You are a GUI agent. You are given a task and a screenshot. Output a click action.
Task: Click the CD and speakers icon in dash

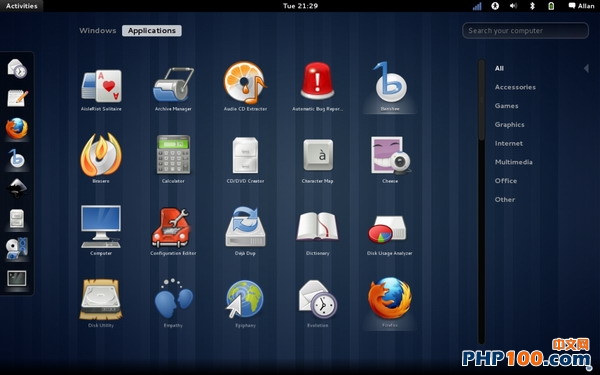point(17,248)
